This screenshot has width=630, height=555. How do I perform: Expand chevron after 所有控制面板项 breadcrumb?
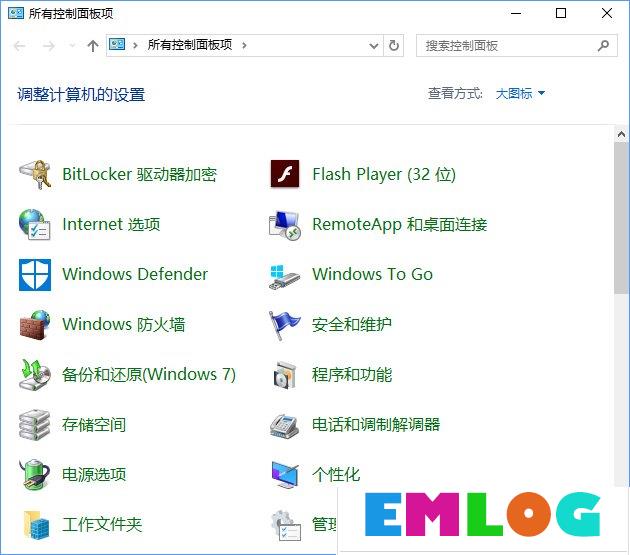click(244, 45)
